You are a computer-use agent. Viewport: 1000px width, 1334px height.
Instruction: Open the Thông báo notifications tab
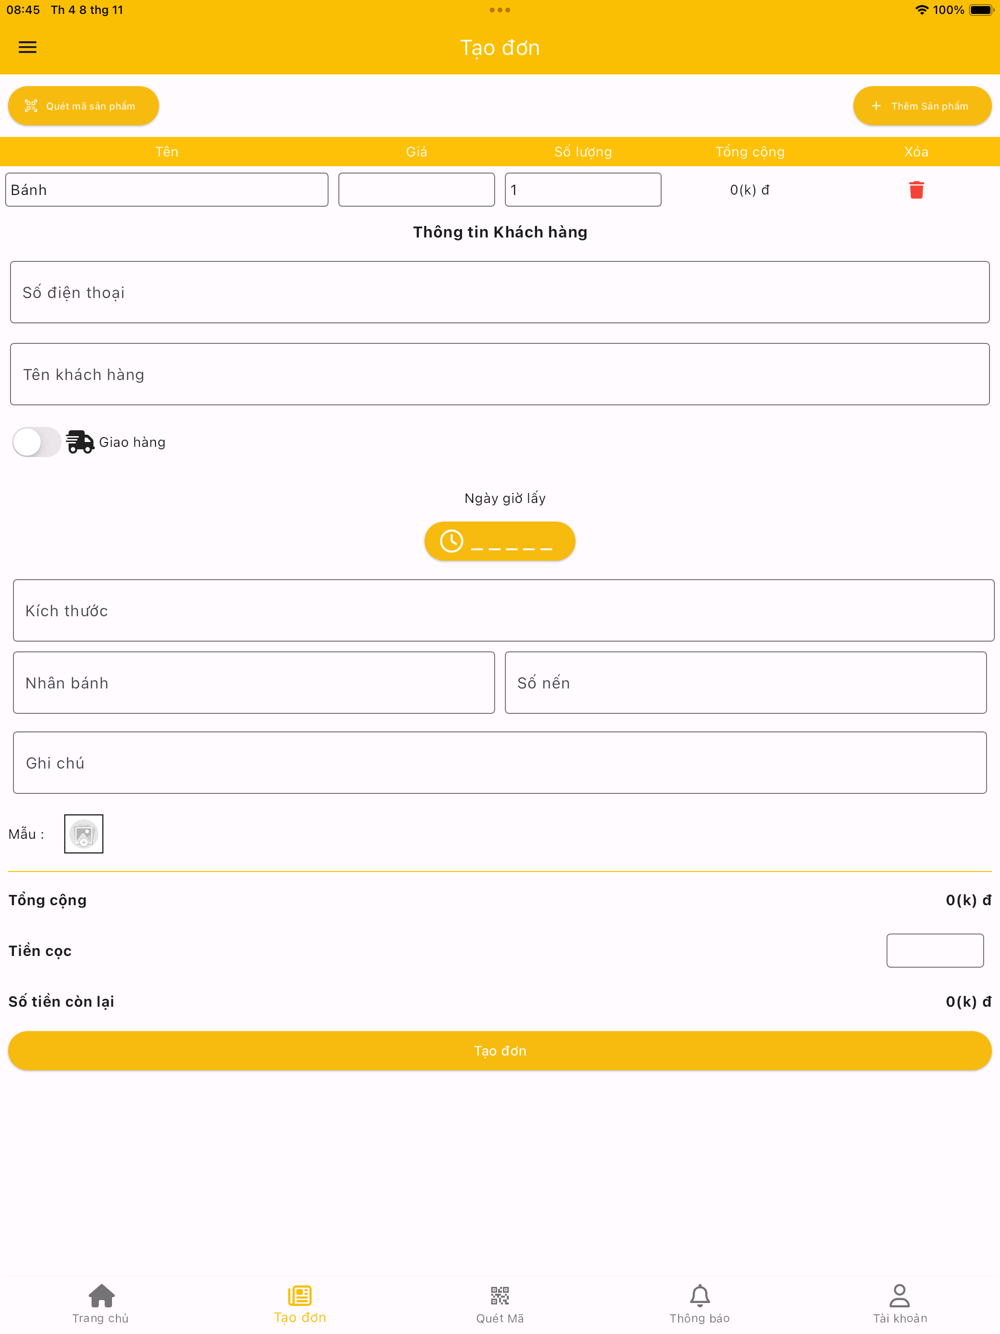[x=700, y=1304]
